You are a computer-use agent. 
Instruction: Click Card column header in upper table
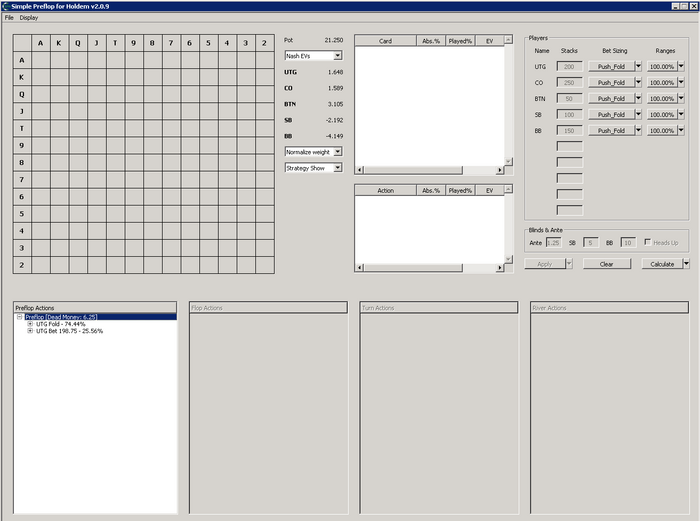385,41
